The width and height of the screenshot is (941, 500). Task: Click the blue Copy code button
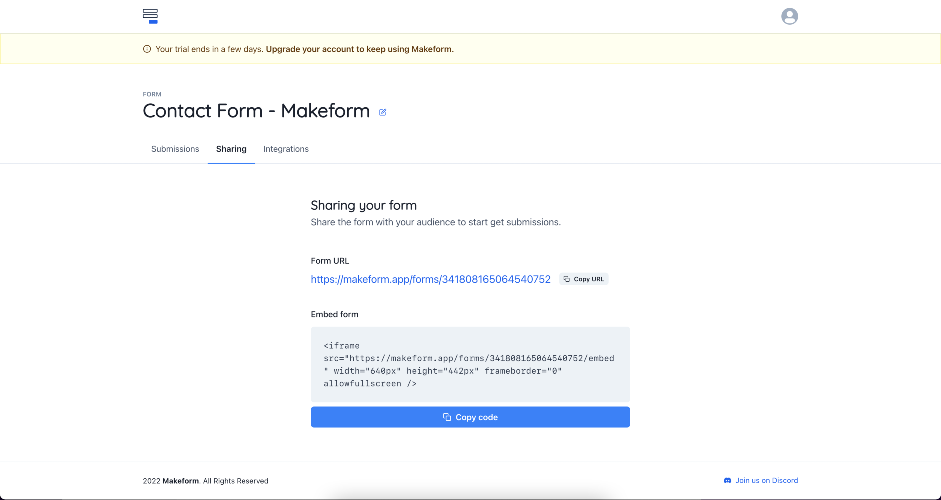tap(470, 417)
